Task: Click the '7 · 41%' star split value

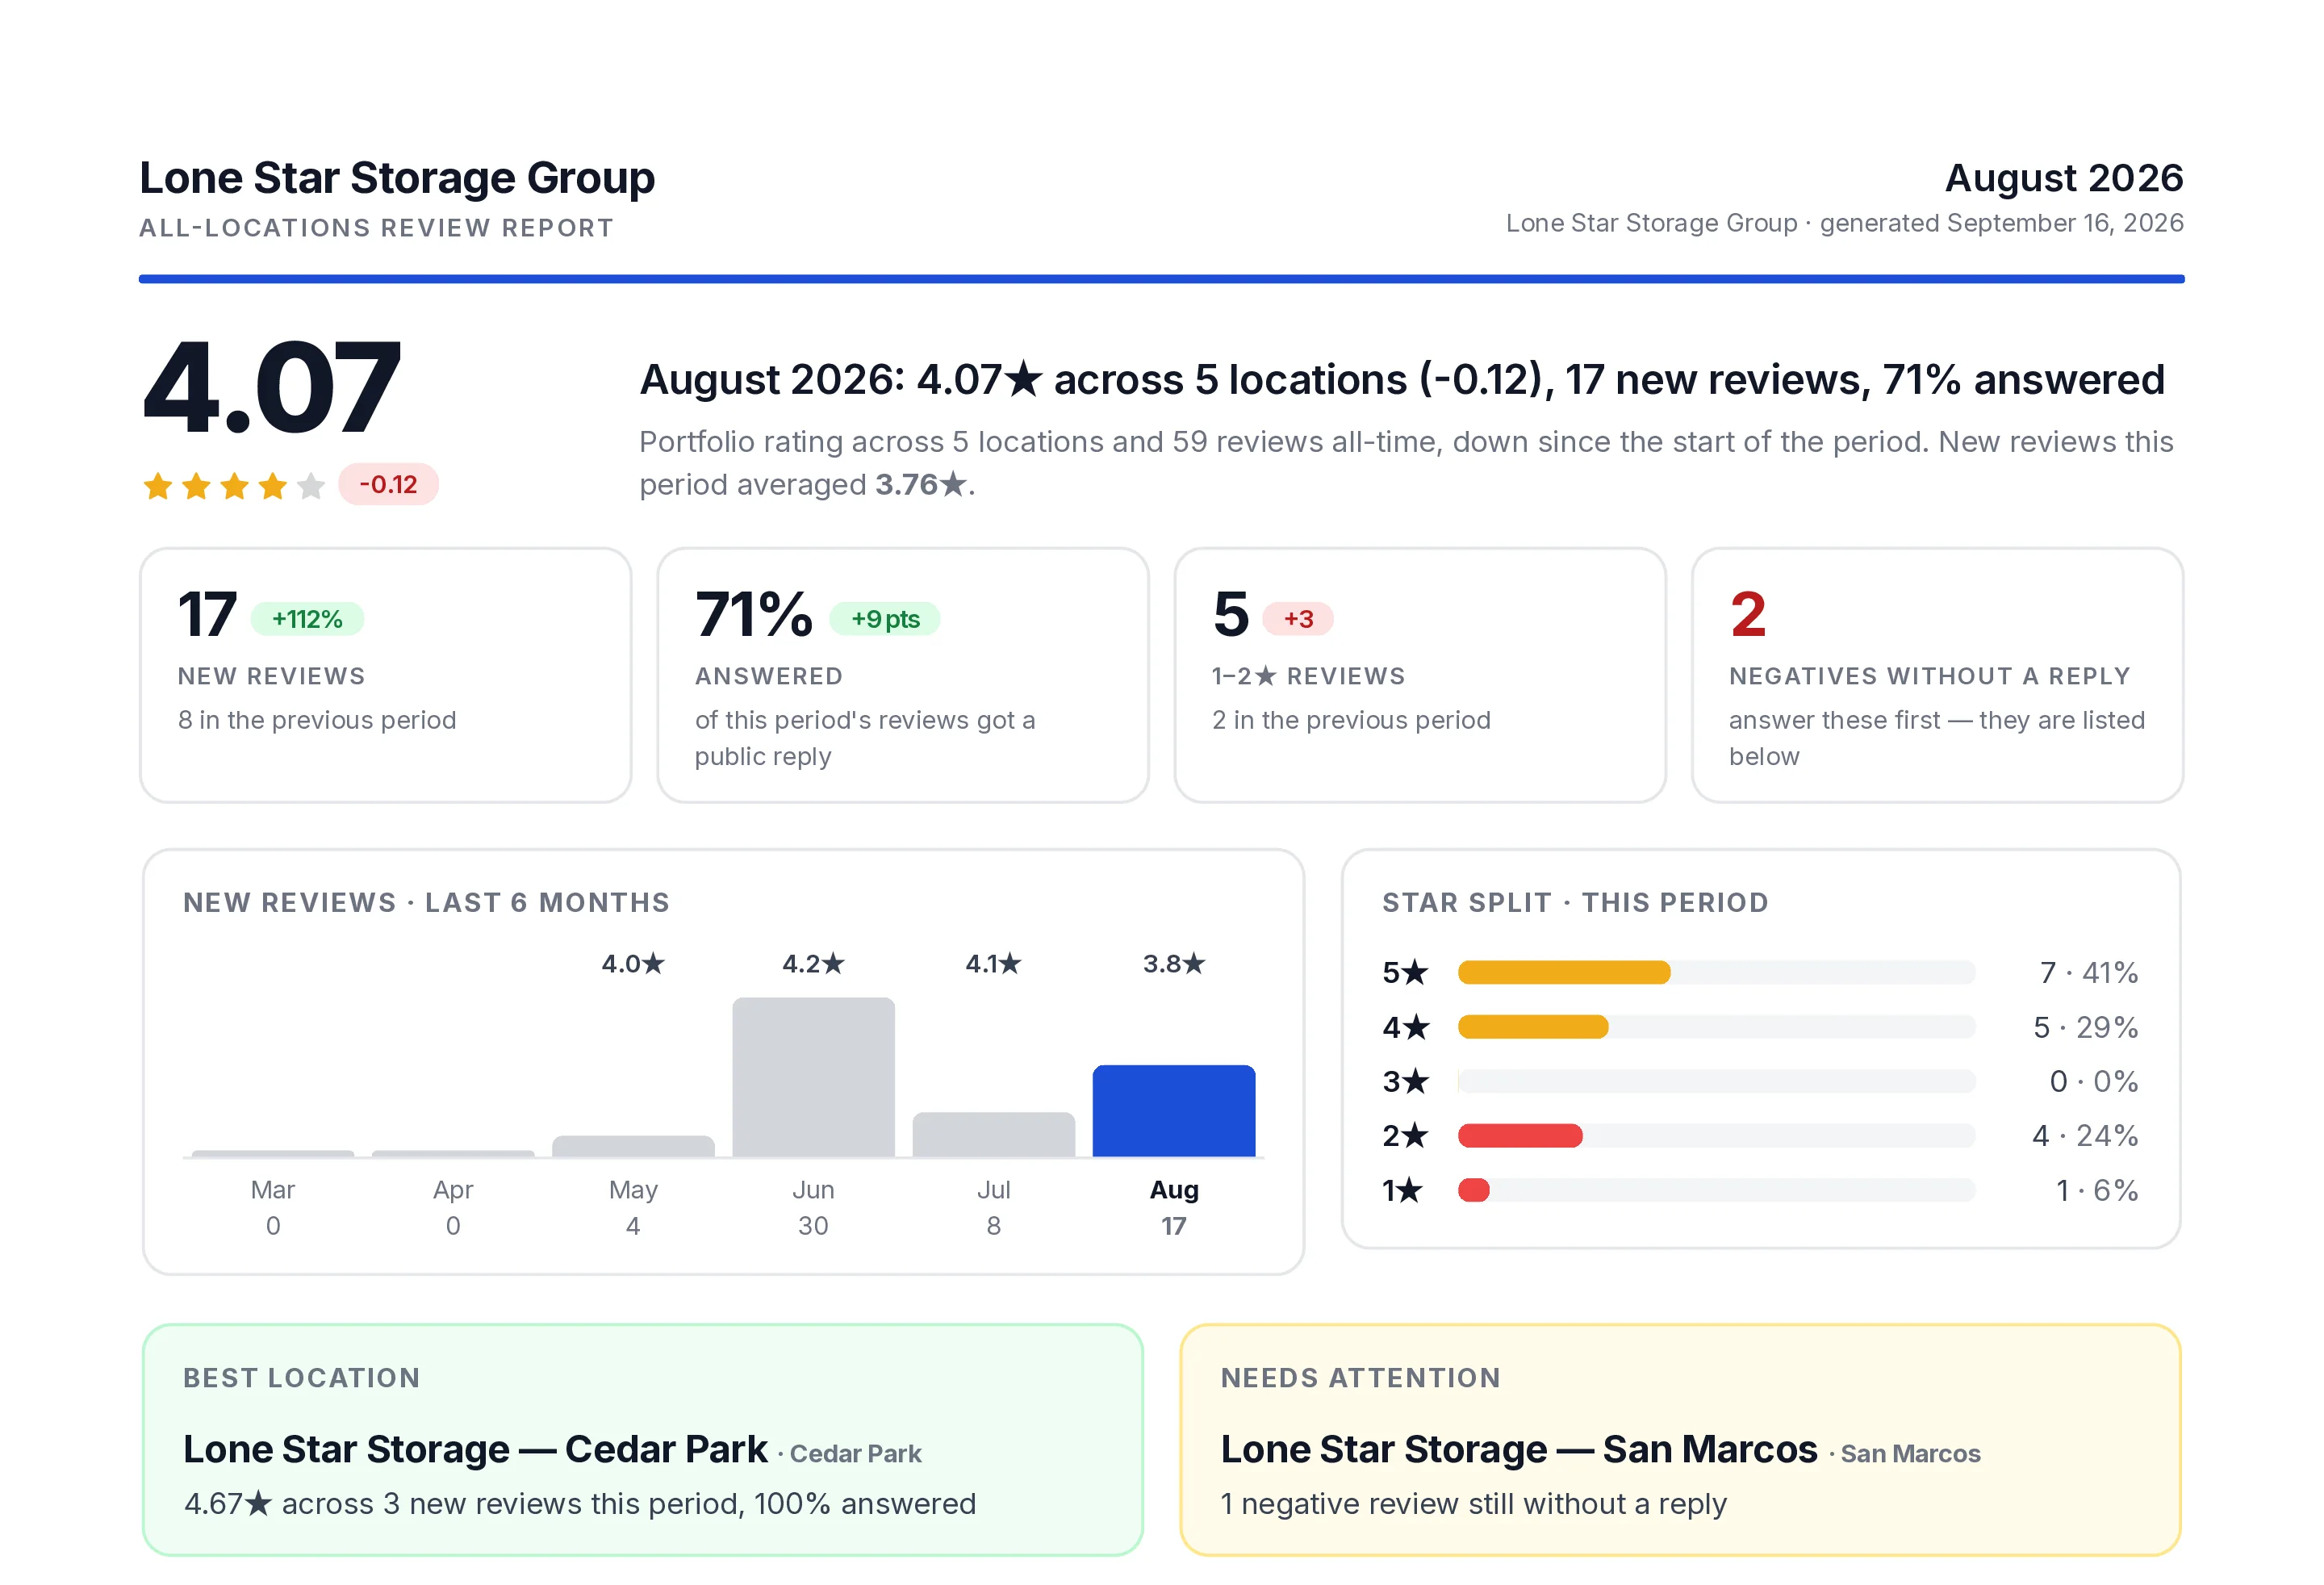Action: coord(2088,972)
